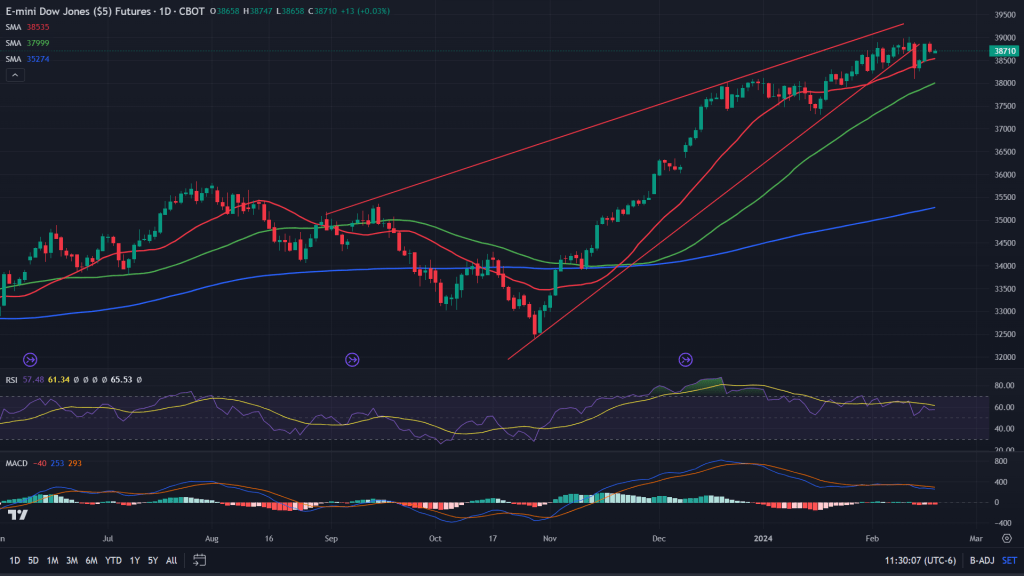Image resolution: width=1024 pixels, height=576 pixels.
Task: Click the contract rollover marker near December
Action: pos(686,359)
